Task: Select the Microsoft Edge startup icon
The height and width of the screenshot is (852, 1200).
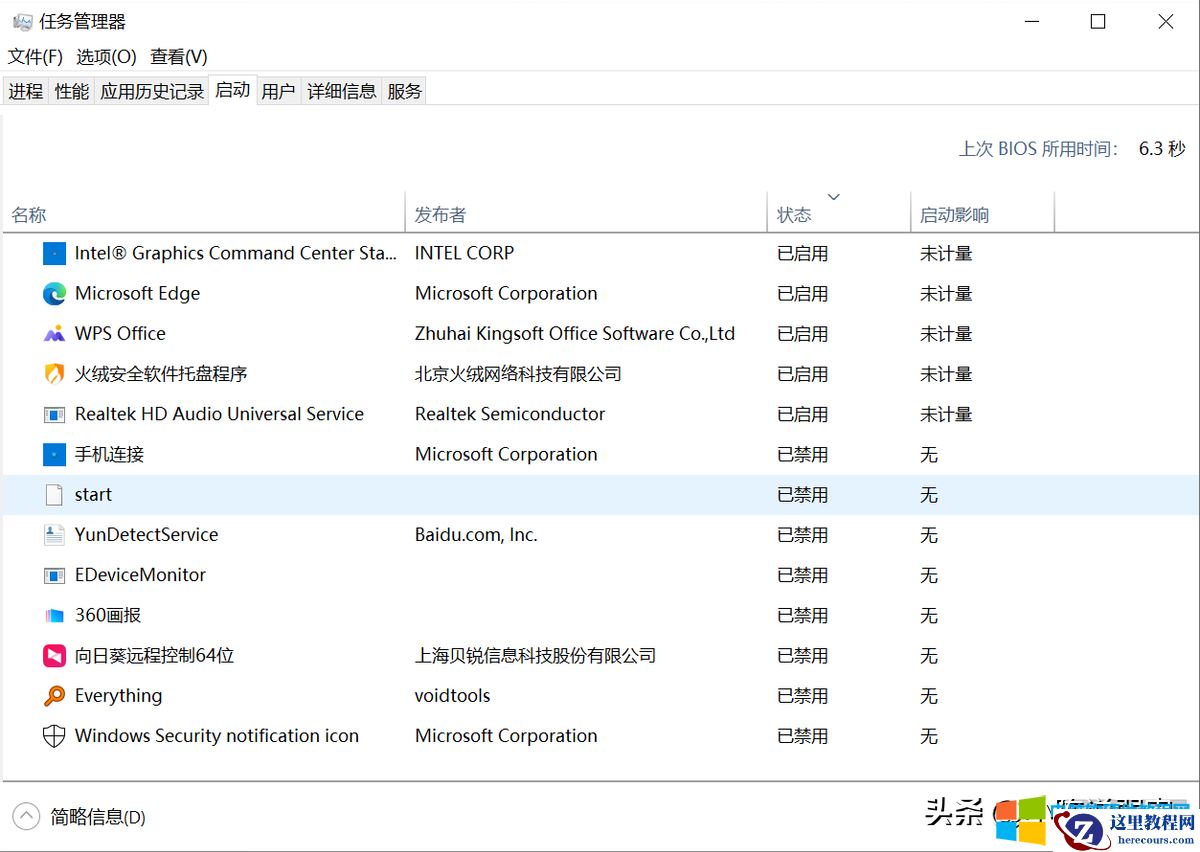Action: tap(54, 293)
